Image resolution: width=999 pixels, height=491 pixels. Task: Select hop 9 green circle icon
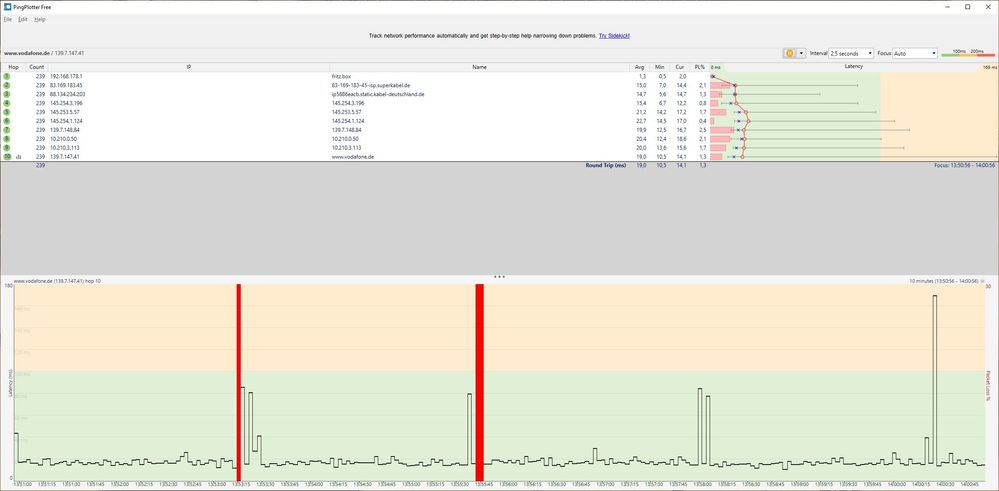[7, 148]
